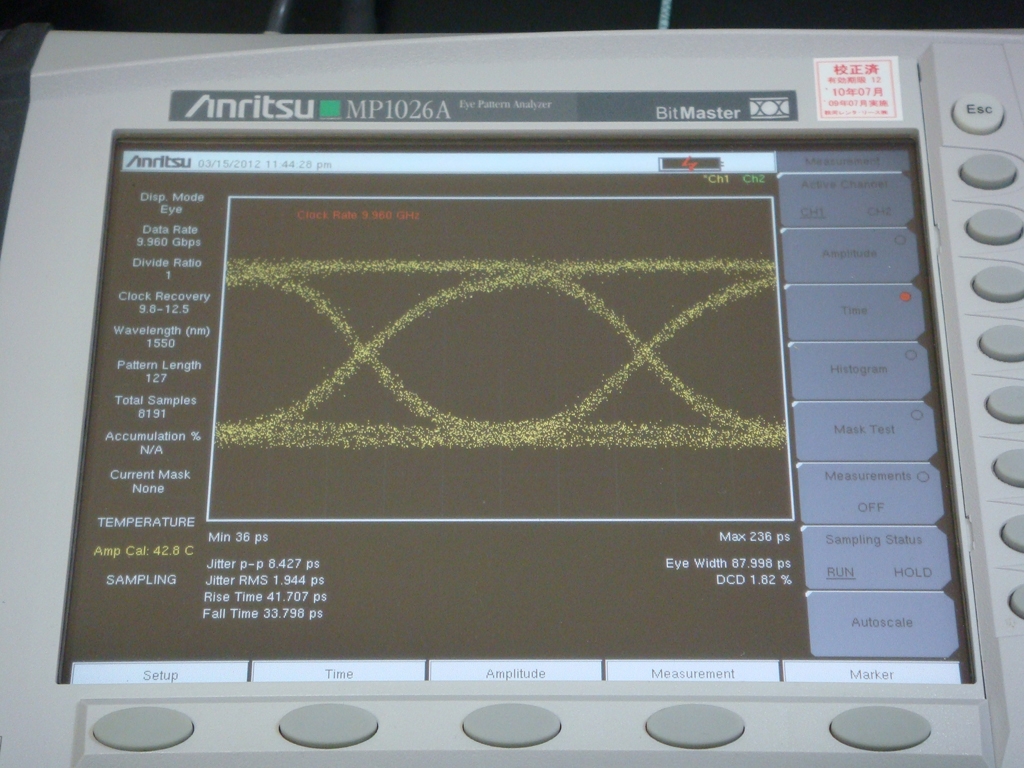Viewport: 1024px width, 768px height.
Task: Select the Time radio soft key in the side menu
Action: [x=854, y=311]
